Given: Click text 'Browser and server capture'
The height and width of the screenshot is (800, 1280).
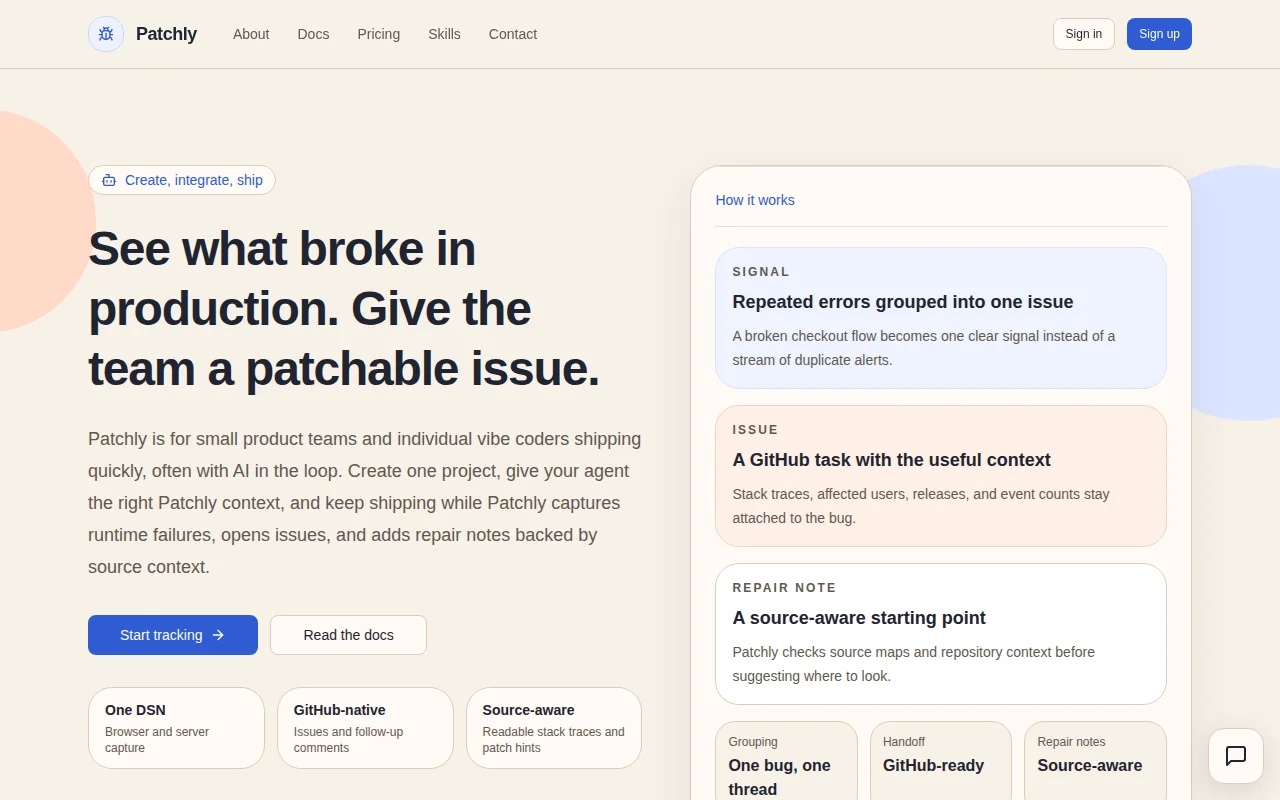Looking at the screenshot, I should point(157,740).
